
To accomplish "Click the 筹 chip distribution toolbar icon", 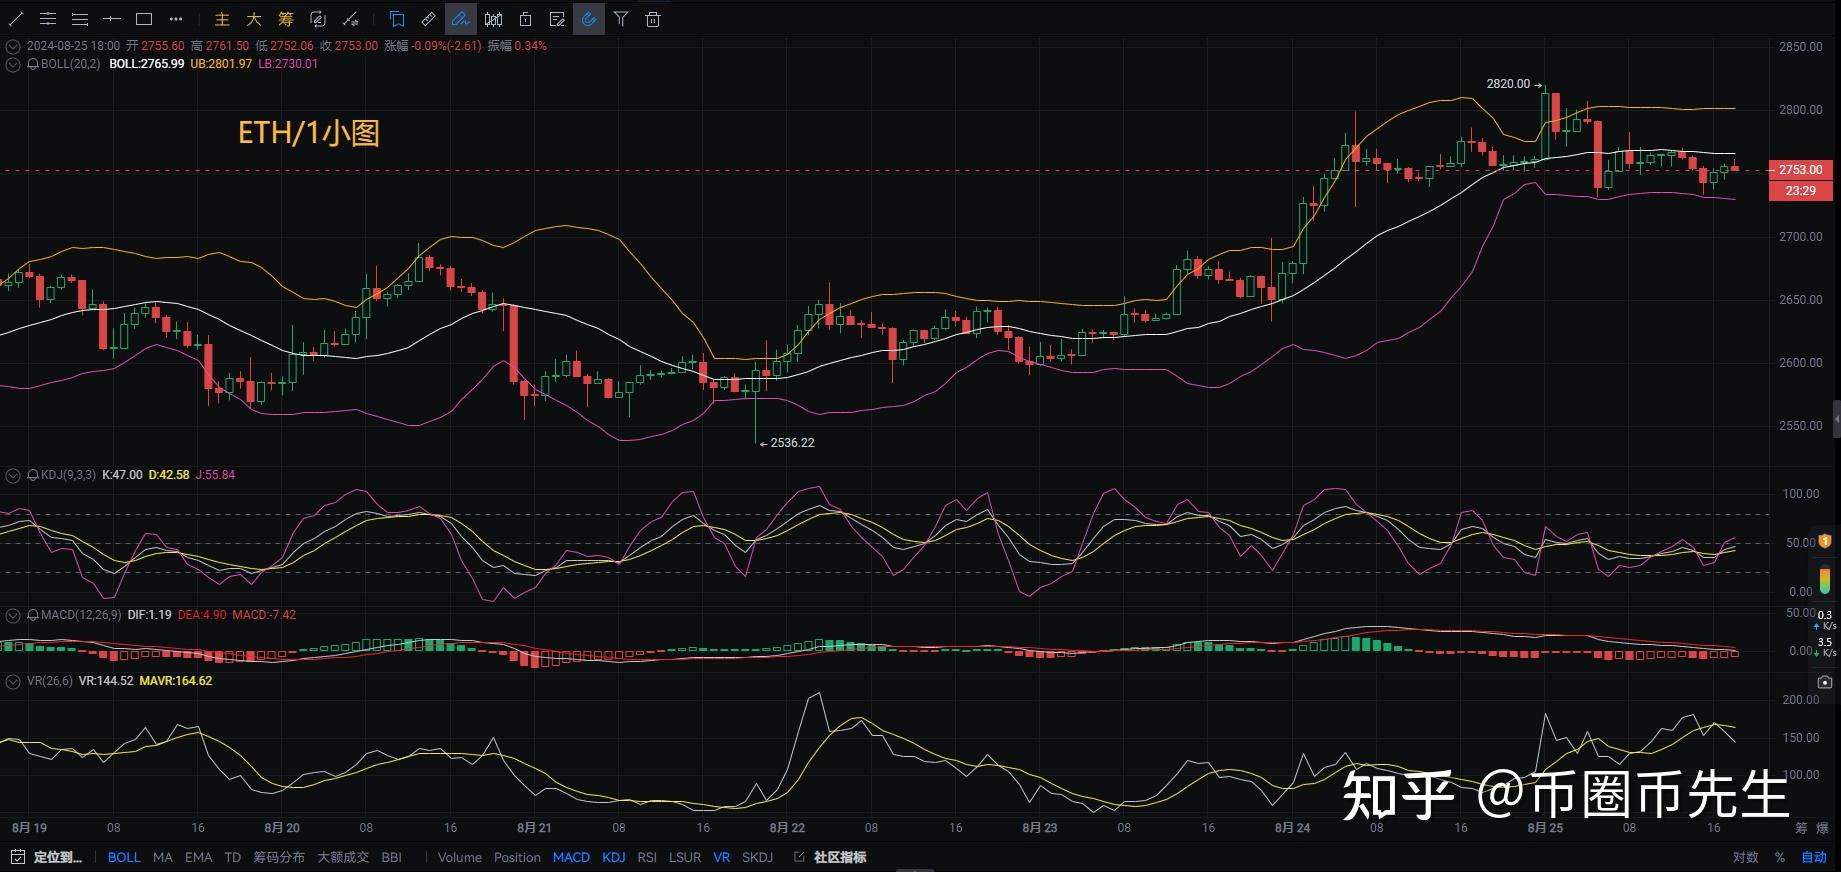I will (286, 19).
